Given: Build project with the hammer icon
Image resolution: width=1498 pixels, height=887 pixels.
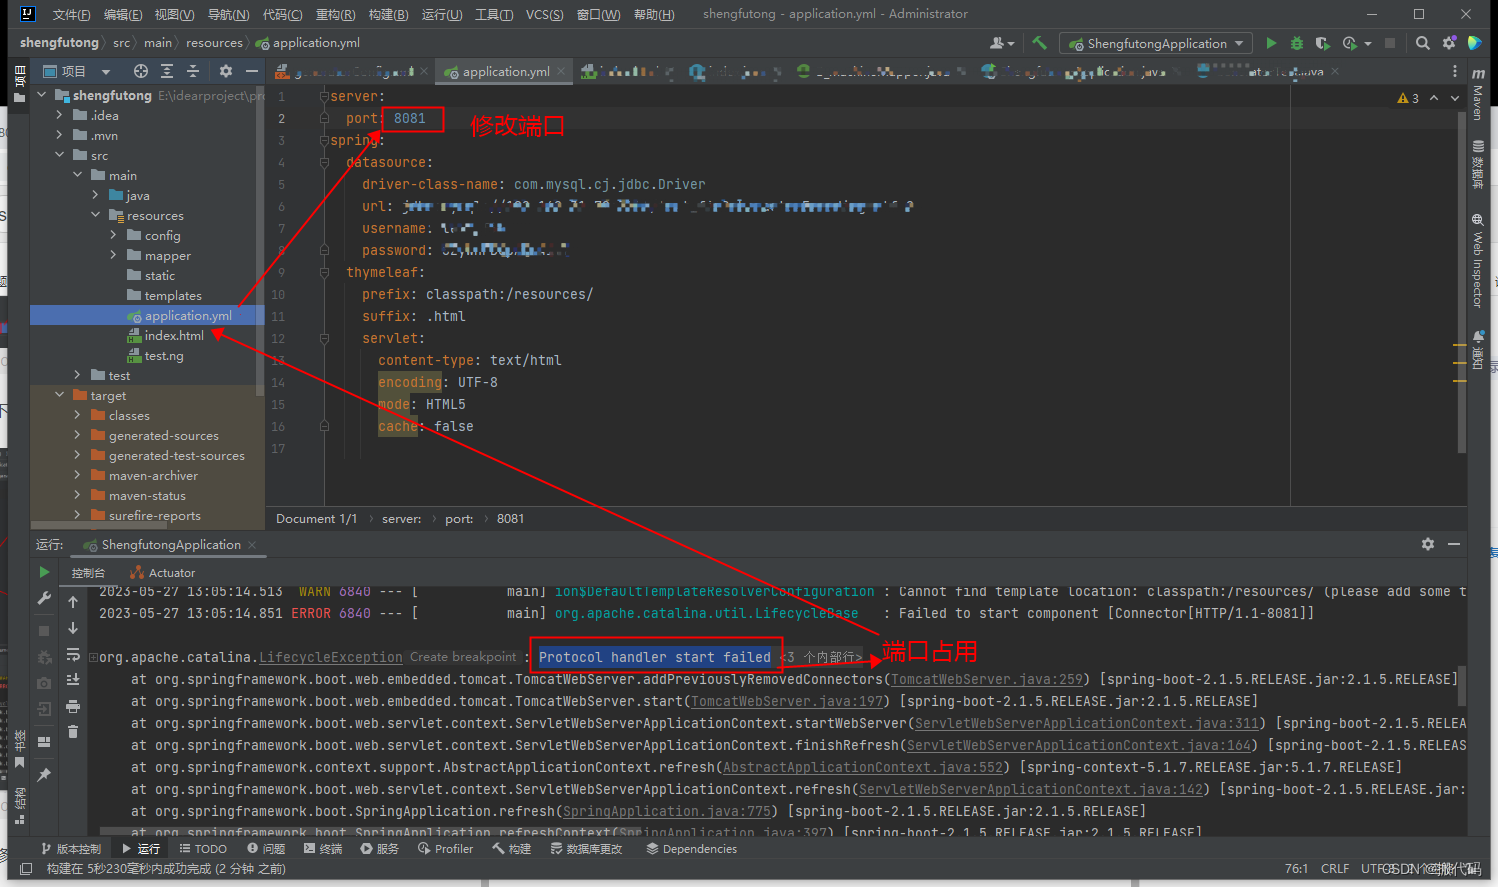Looking at the screenshot, I should point(1040,43).
